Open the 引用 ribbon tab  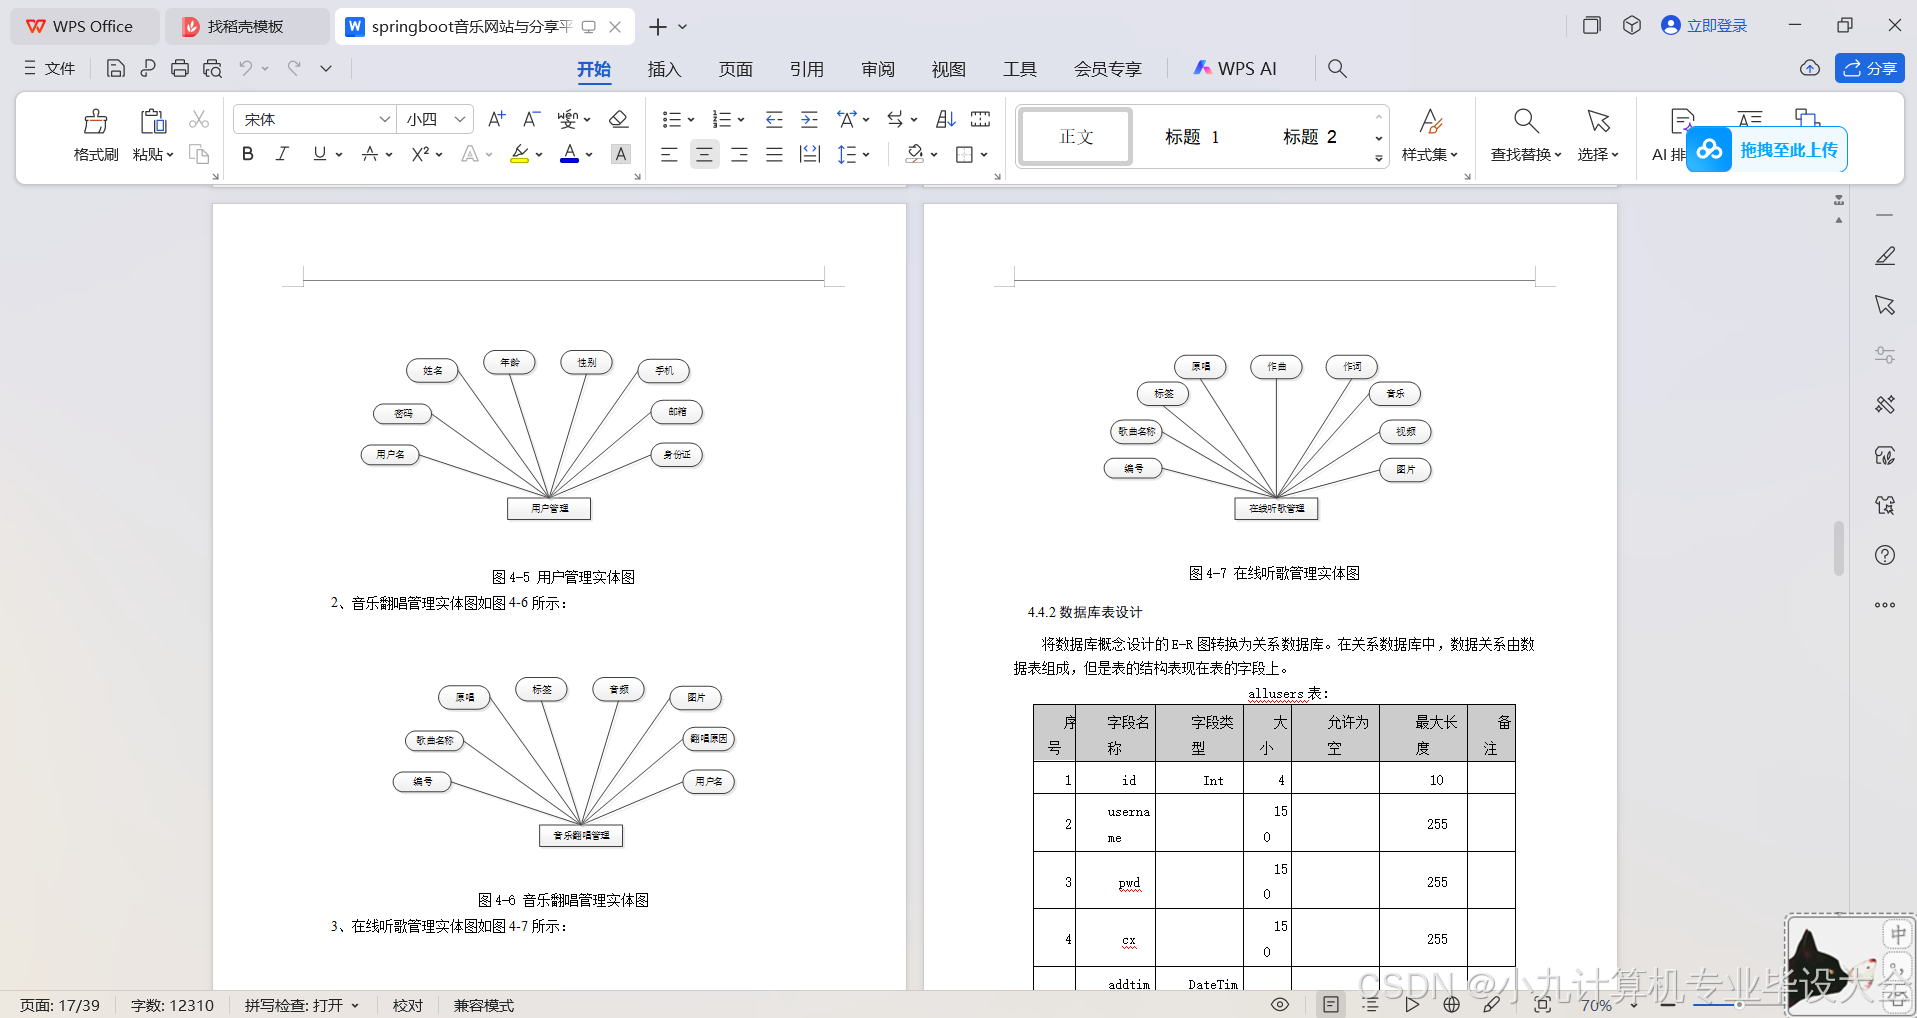coord(806,69)
